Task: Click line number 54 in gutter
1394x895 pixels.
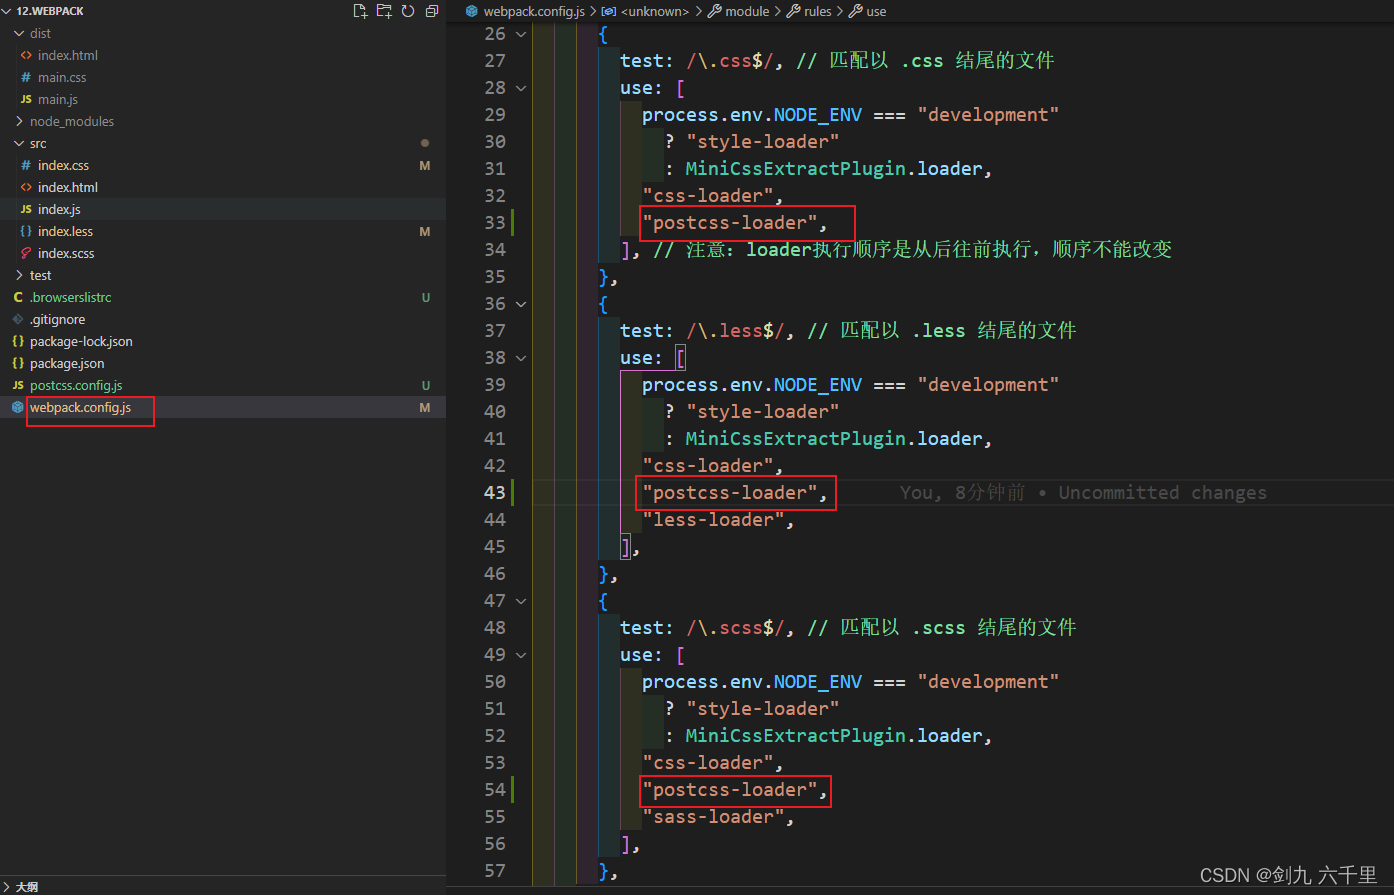Action: click(x=495, y=790)
